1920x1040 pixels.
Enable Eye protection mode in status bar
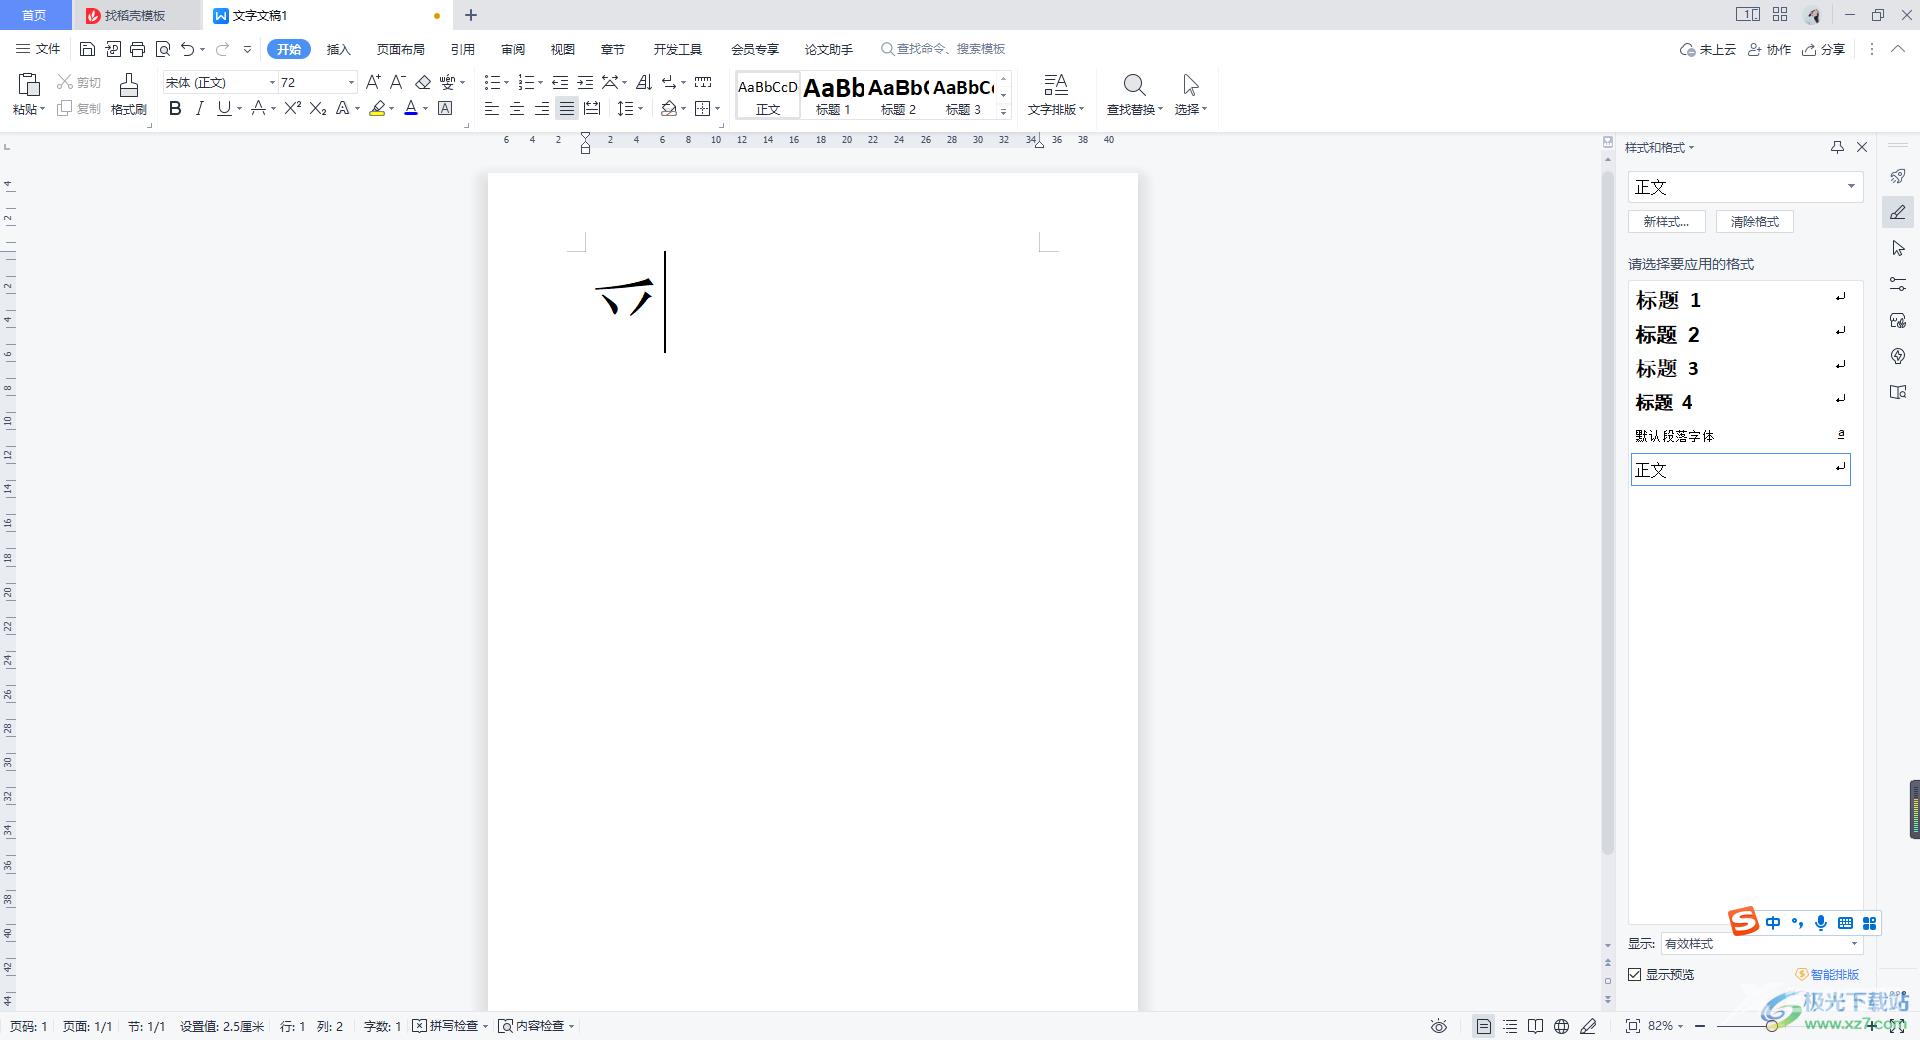tap(1439, 1026)
